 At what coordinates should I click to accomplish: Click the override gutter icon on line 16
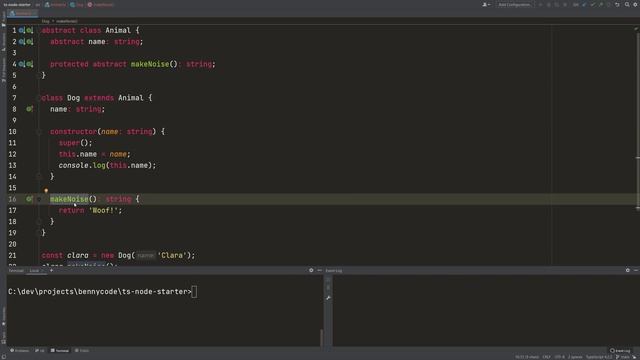[x=29, y=199]
